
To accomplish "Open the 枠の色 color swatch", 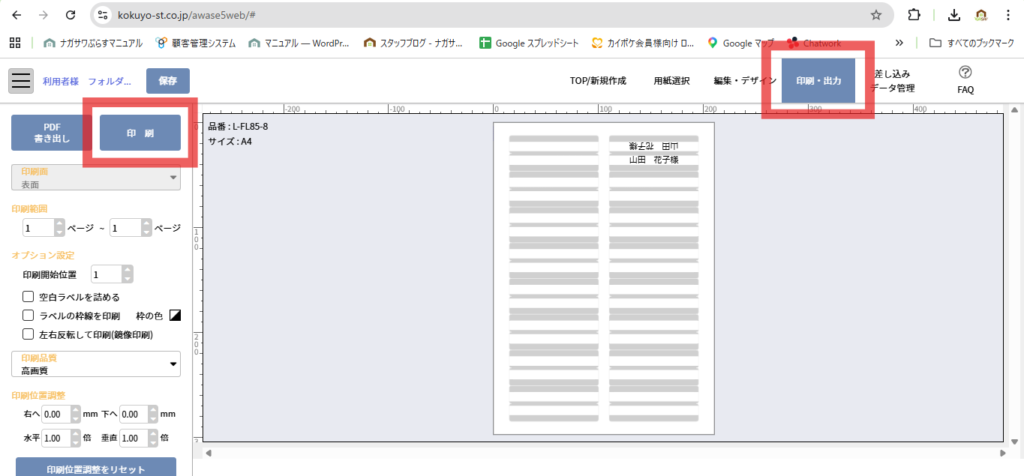I will tap(175, 316).
